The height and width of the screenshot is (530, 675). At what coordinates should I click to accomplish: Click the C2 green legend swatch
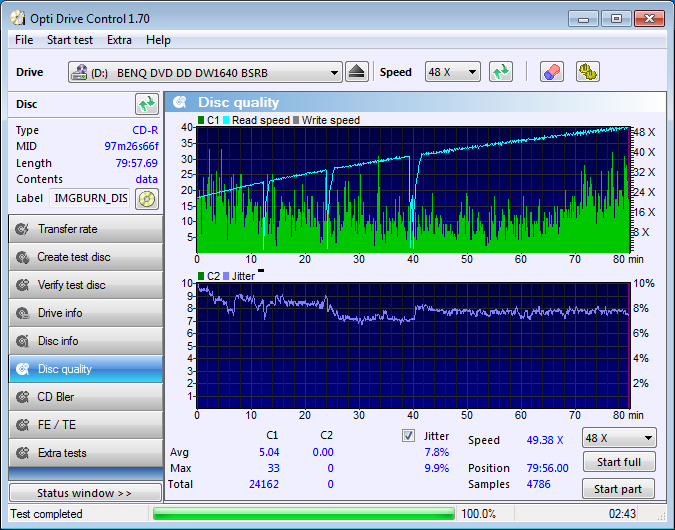pos(201,276)
